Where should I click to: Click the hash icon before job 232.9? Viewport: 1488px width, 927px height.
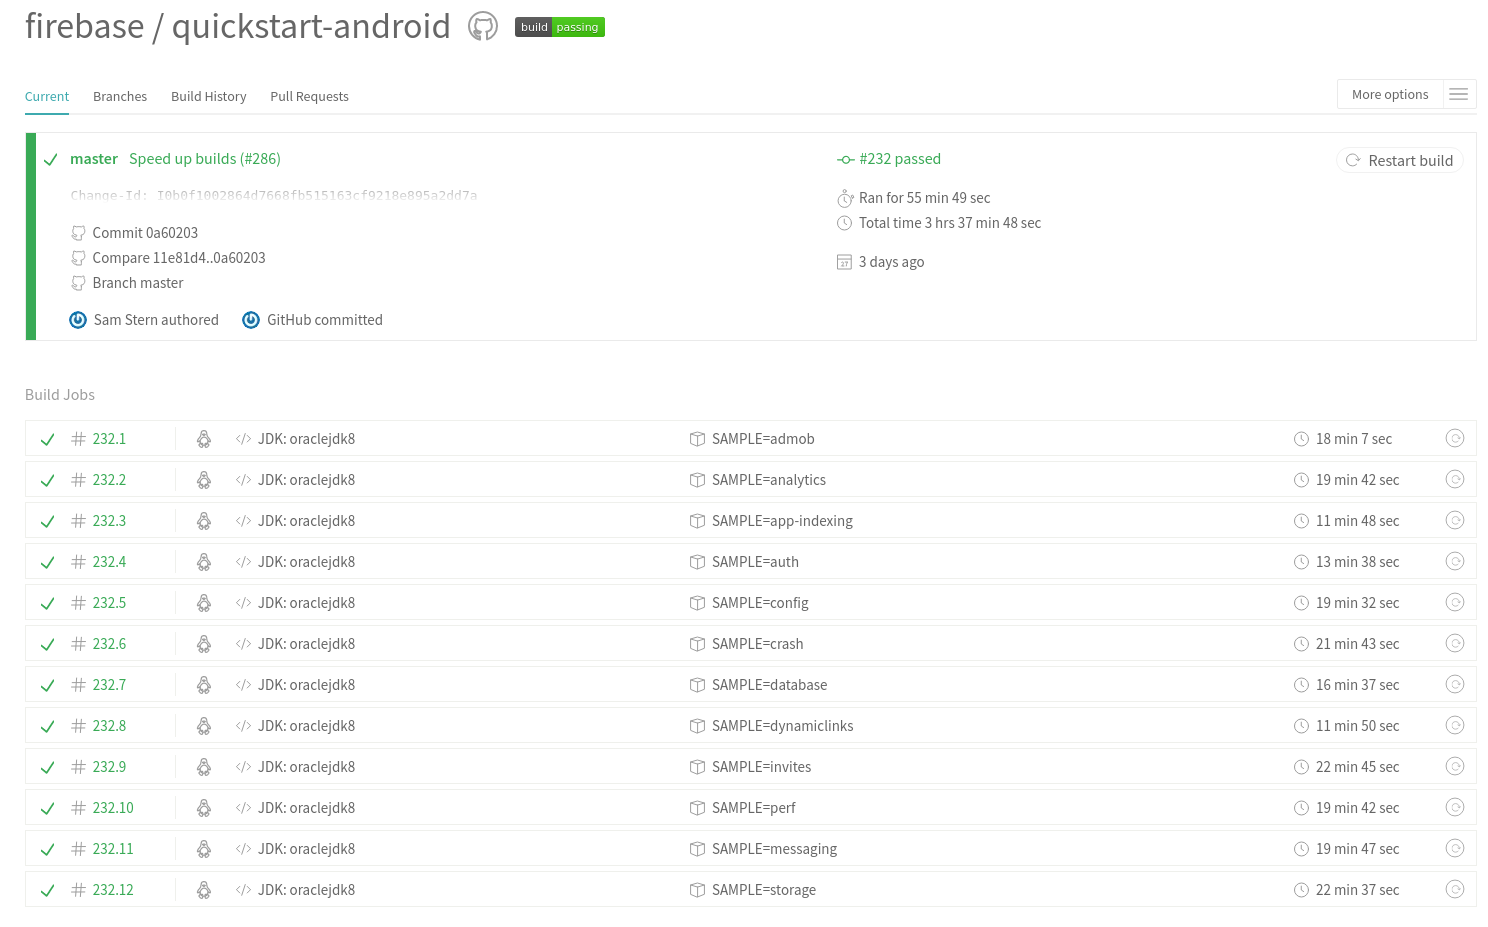pos(78,766)
